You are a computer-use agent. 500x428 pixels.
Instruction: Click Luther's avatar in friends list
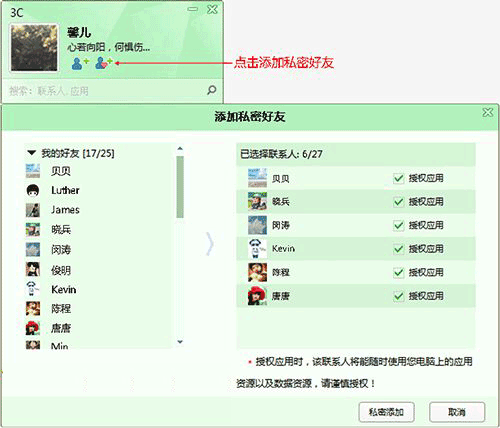pos(33,190)
